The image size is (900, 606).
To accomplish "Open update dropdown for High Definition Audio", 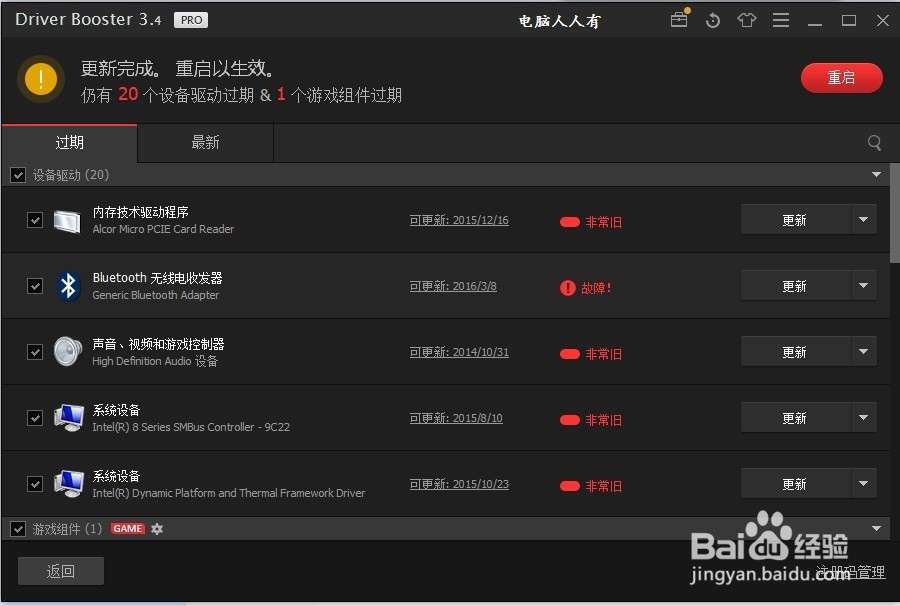I will pos(864,351).
